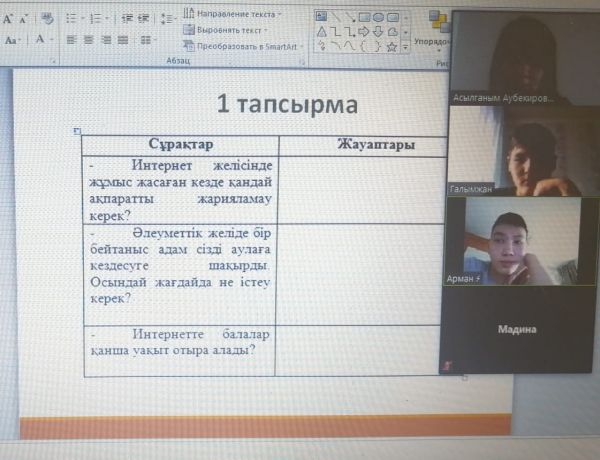Screen dimensions: 600x460
Task: Select the star shape in shapes gallery
Action: [391, 46]
